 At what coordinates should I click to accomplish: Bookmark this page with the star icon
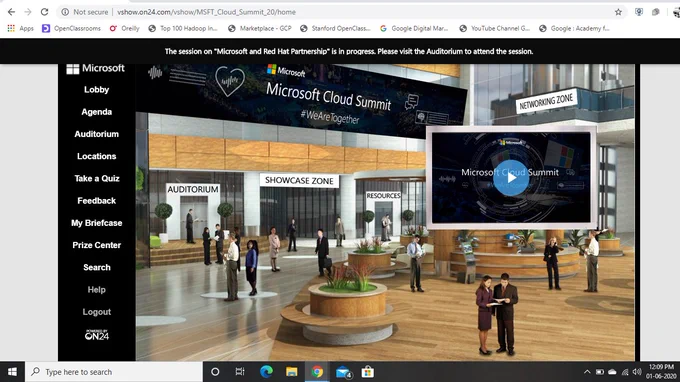(618, 12)
